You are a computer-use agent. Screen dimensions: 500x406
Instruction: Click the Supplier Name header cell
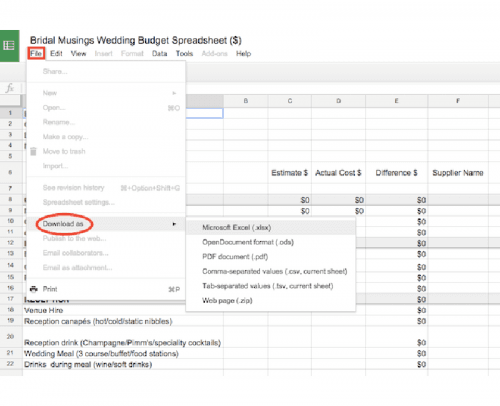(458, 173)
